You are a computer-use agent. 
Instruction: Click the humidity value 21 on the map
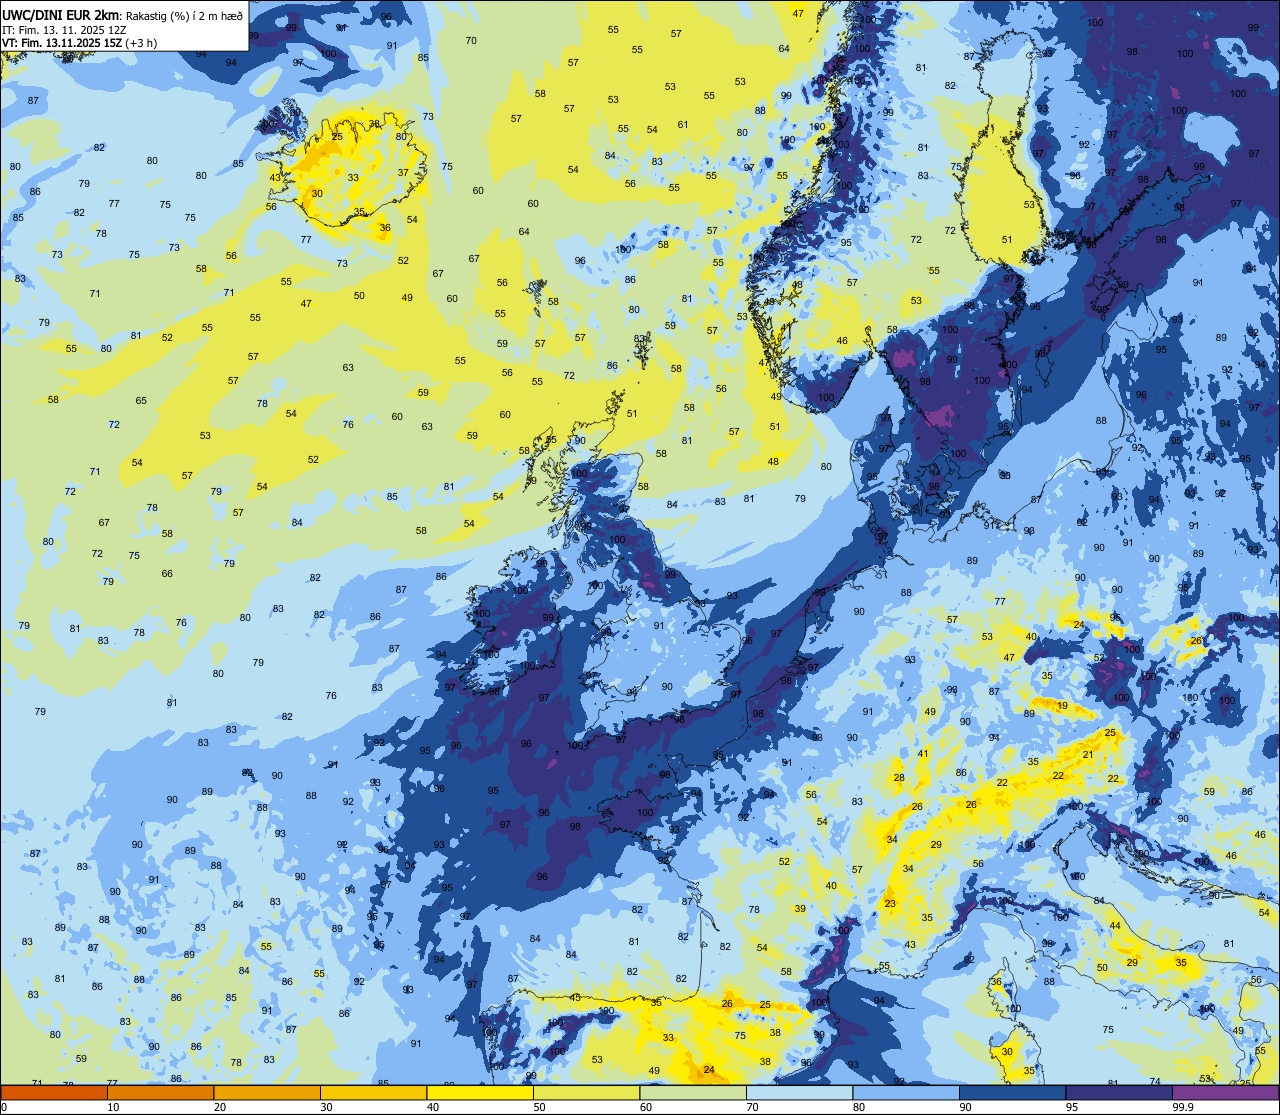coord(1088,755)
